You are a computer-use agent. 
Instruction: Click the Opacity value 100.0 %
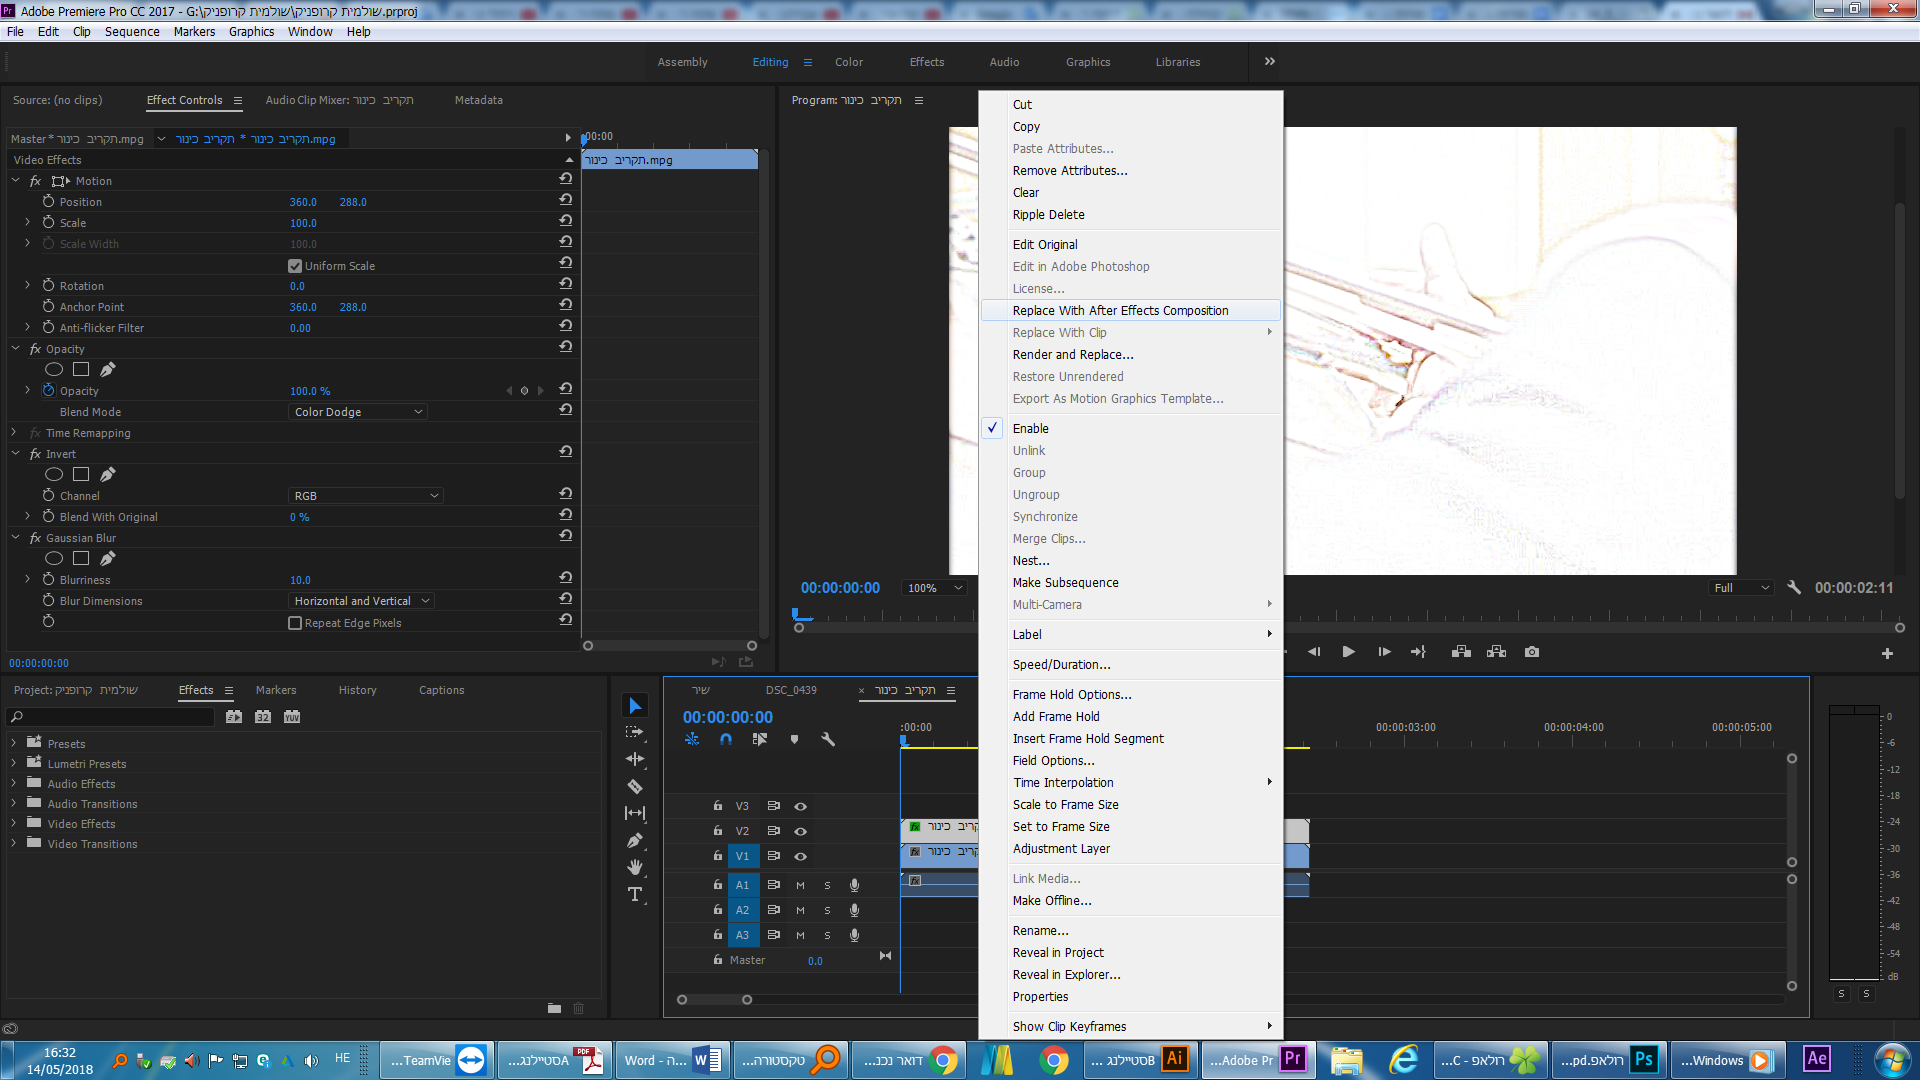(x=309, y=391)
